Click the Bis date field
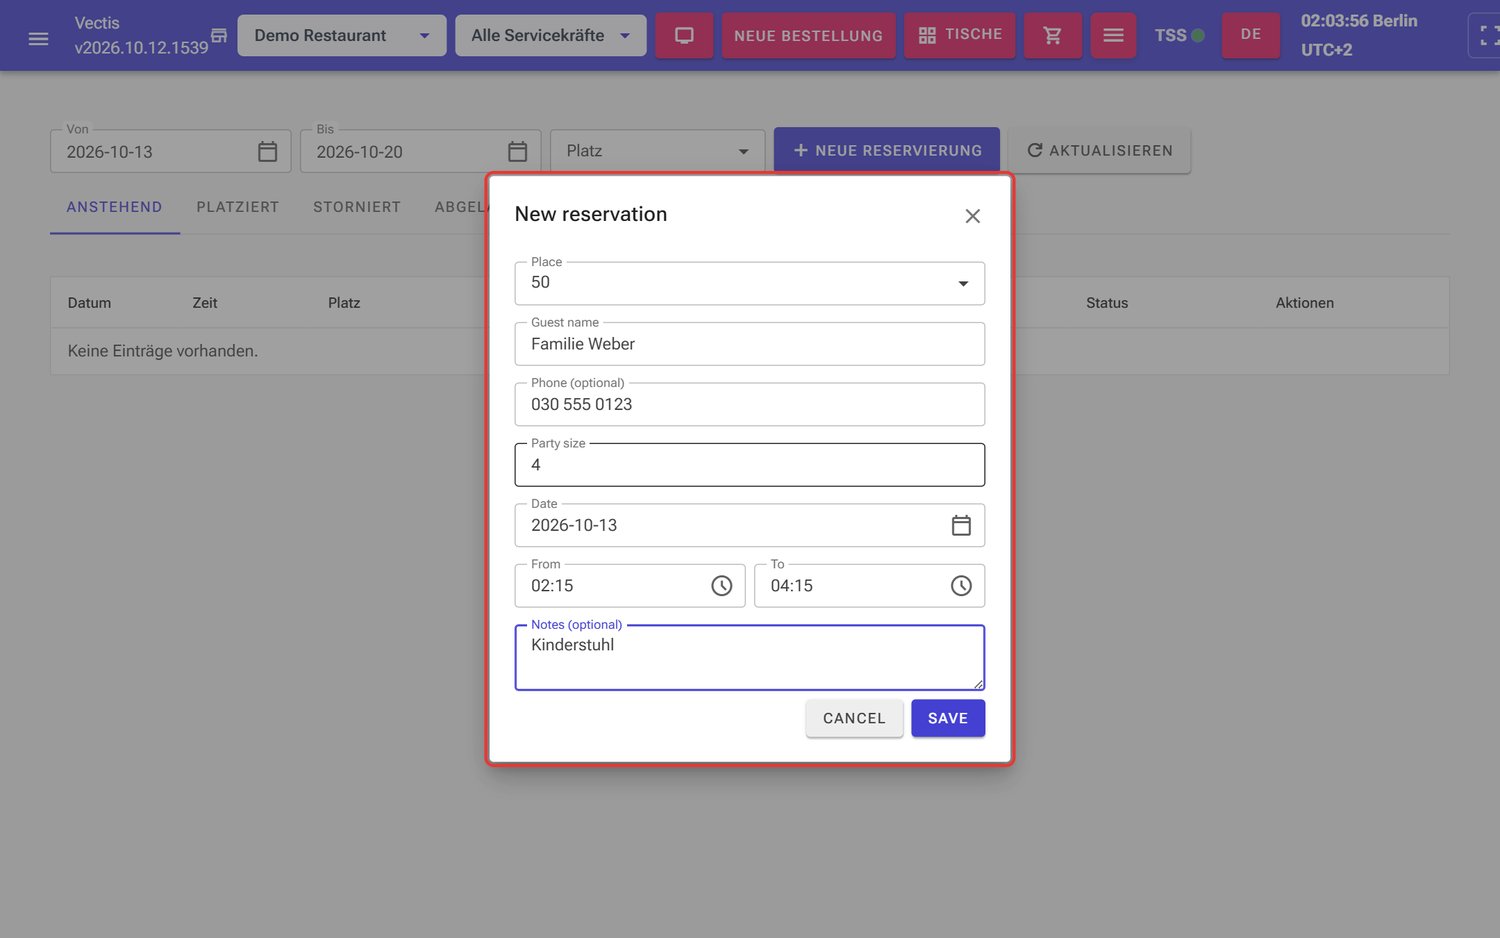Image resolution: width=1500 pixels, height=938 pixels. coord(421,151)
